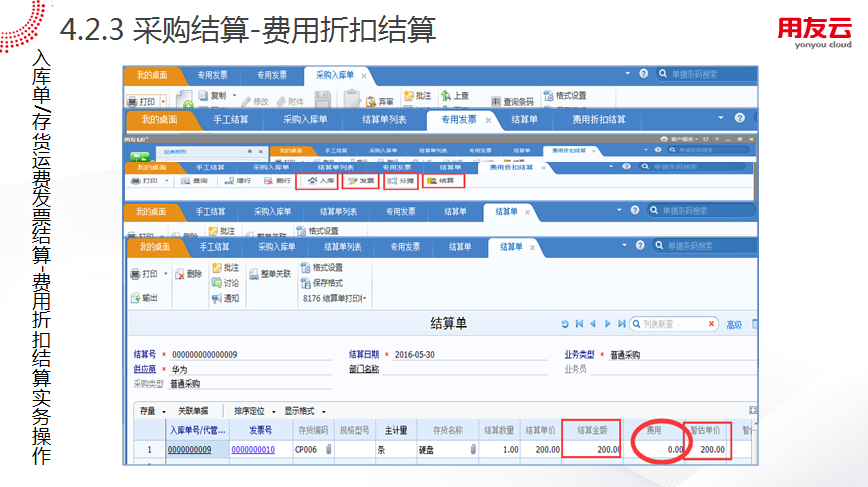Viewport: 868px width, 487px height.
Task: Open the 排序定位 dropdown
Action: tap(253, 410)
